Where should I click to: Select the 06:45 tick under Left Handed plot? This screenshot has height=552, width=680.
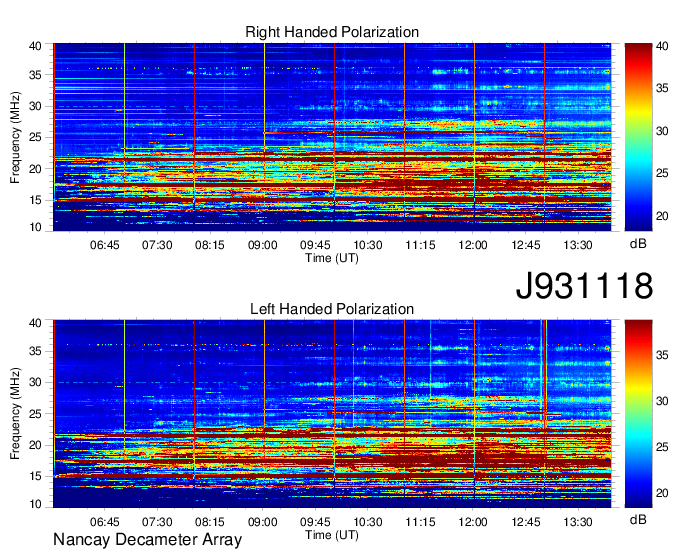coord(105,522)
